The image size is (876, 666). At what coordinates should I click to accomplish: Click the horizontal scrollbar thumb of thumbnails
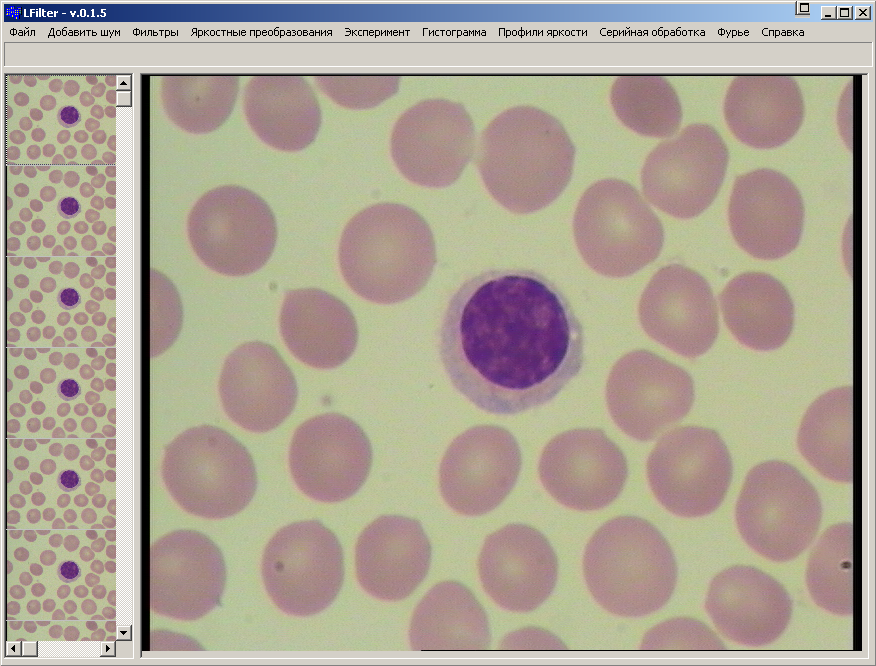pos(30,649)
